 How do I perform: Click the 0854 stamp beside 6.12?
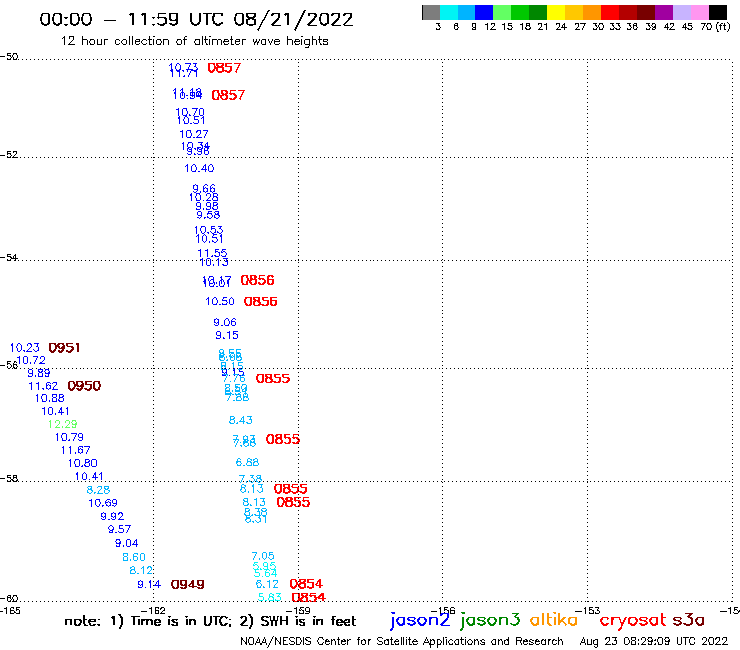tap(306, 584)
